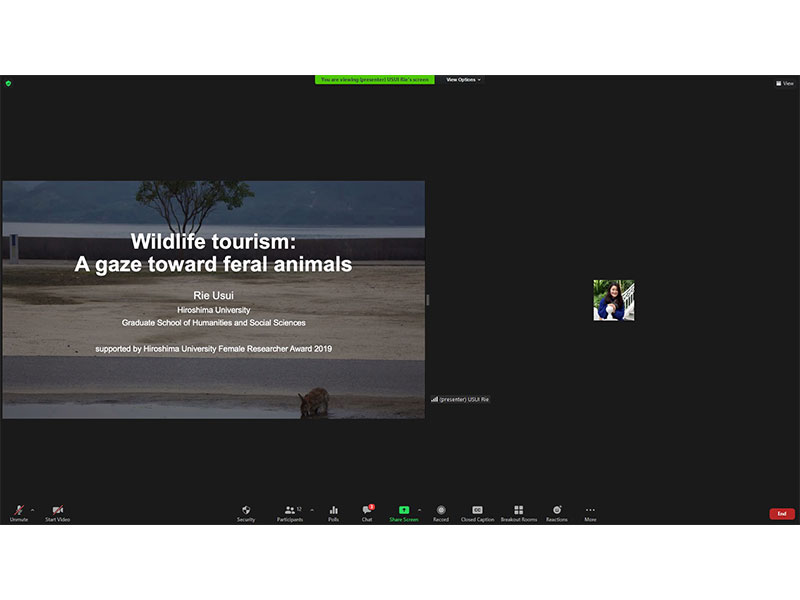
Task: Open the Participants panel
Action: (290, 512)
